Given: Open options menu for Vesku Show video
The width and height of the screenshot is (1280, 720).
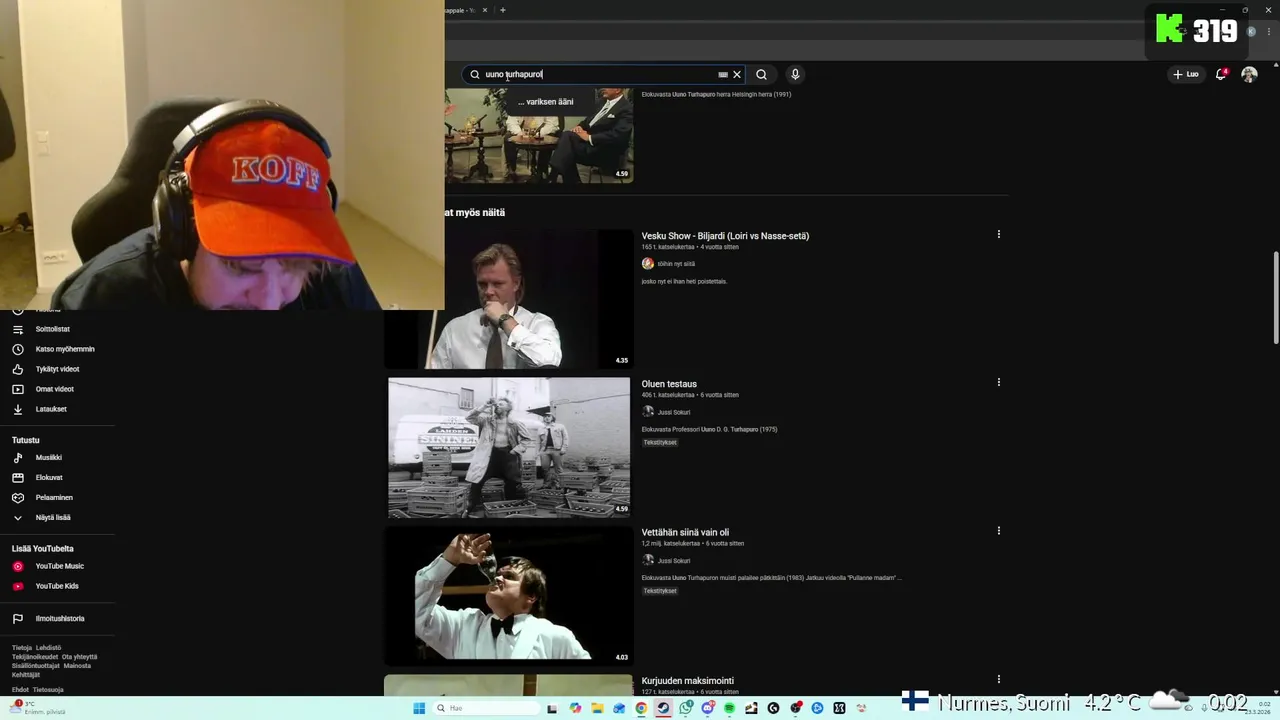Looking at the screenshot, I should [x=998, y=234].
